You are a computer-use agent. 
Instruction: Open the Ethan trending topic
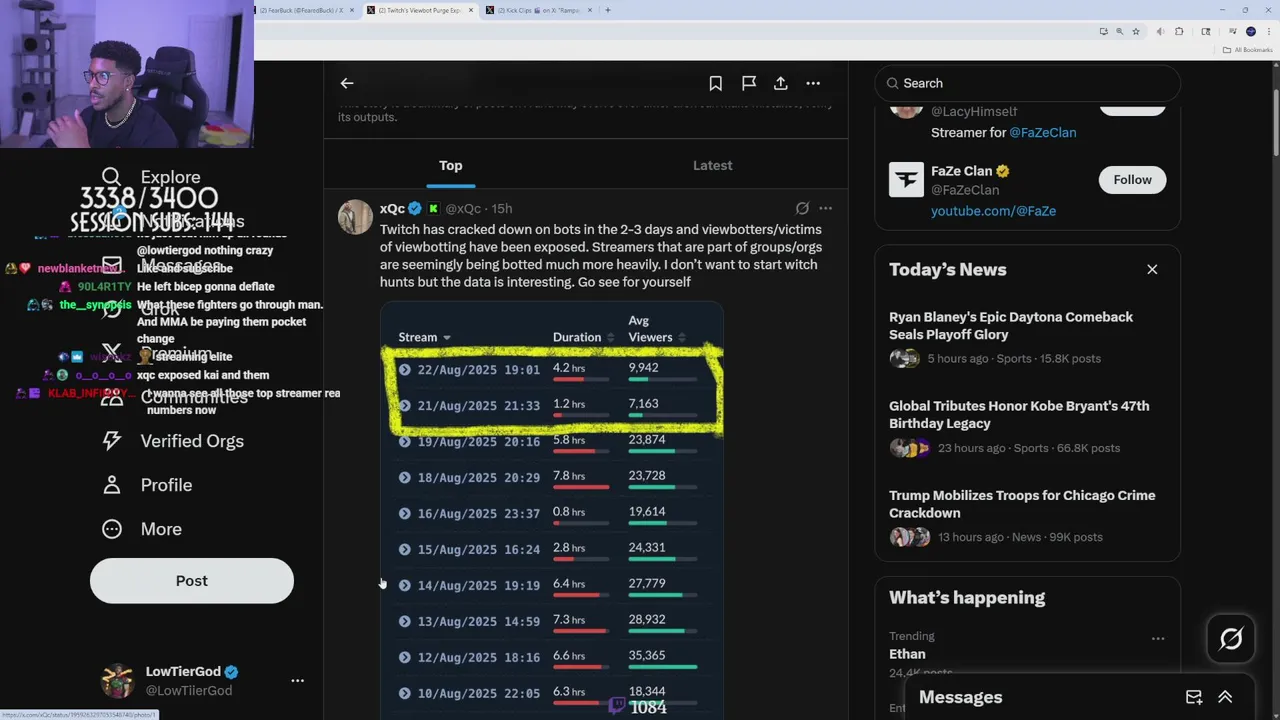907,654
